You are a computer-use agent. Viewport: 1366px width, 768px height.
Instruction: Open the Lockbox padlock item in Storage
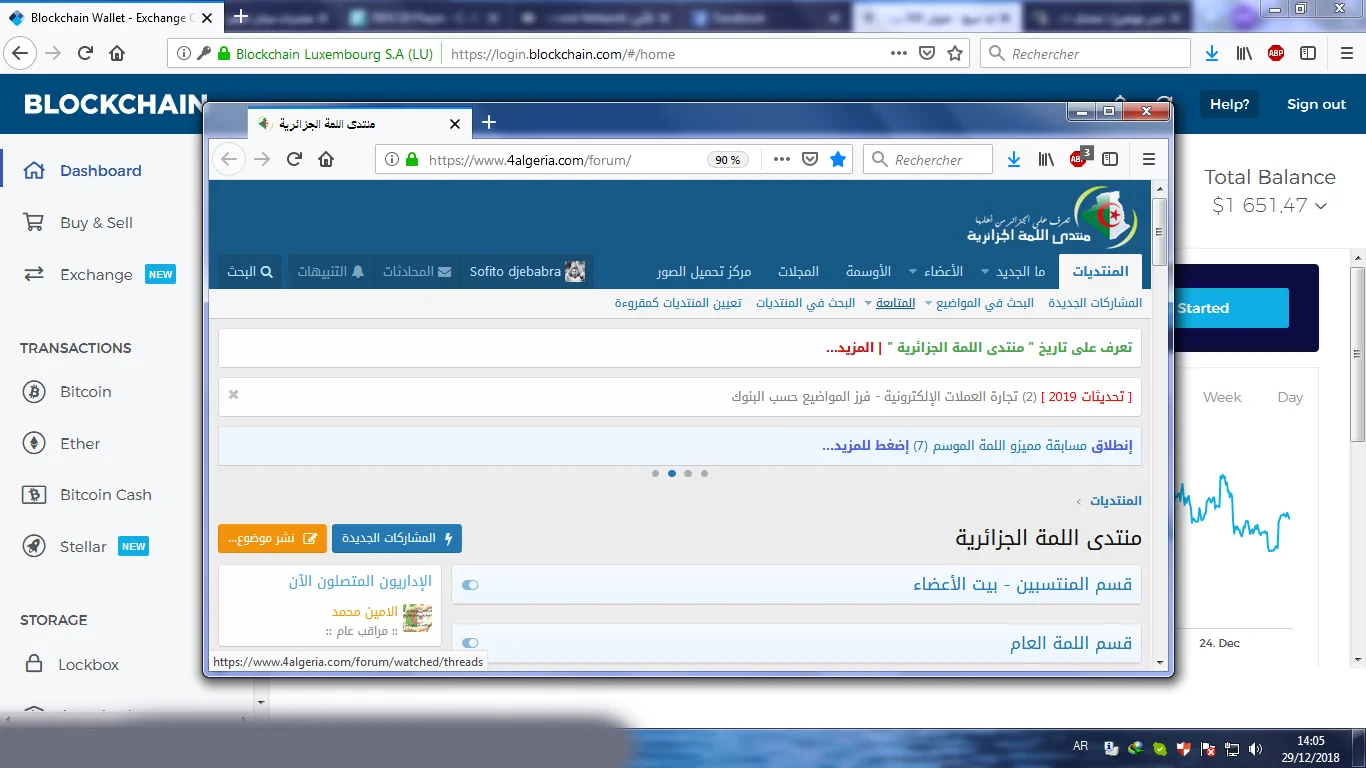(x=34, y=664)
